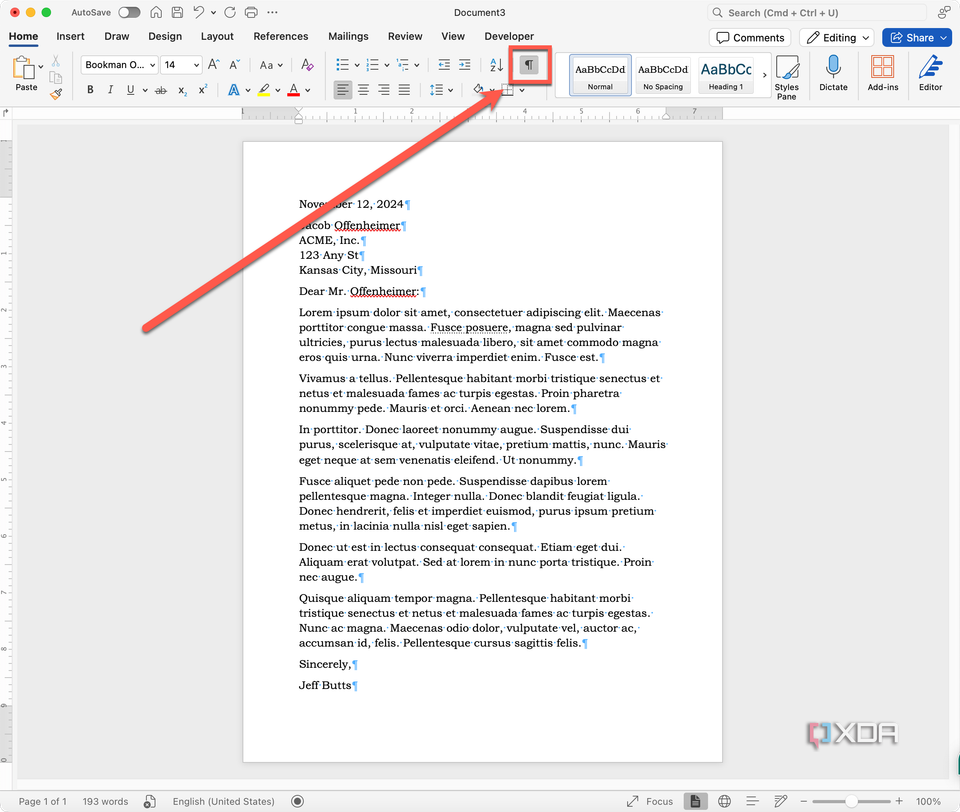Screen dimensions: 960x812
Task: Toggle the Show Paragraph Marks icon
Action: 528,66
